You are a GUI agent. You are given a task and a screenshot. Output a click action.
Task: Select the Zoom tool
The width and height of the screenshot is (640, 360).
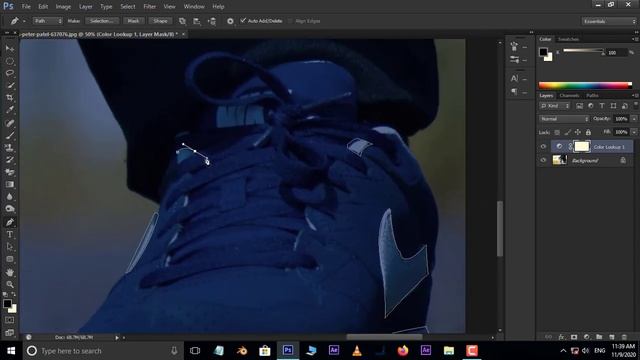[x=10, y=284]
